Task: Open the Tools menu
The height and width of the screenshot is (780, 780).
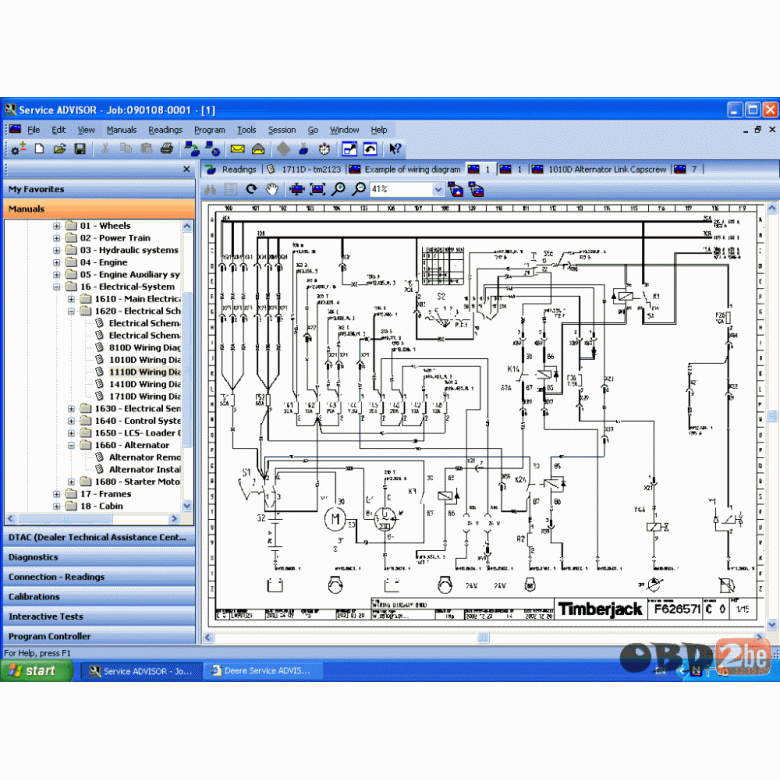Action: 246,130
